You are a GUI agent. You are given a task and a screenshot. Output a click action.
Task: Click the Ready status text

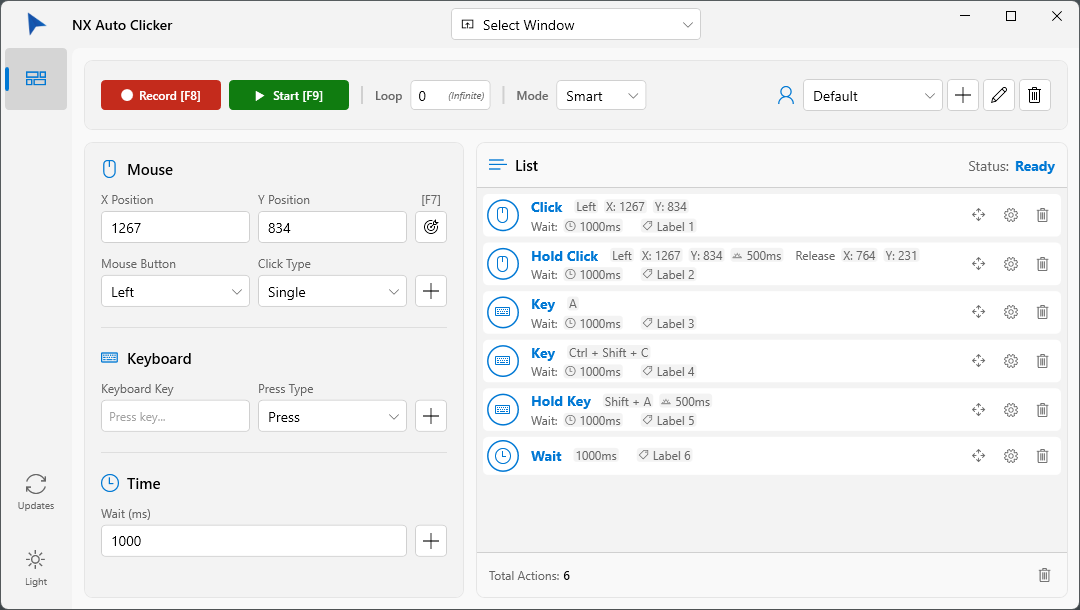click(1035, 166)
